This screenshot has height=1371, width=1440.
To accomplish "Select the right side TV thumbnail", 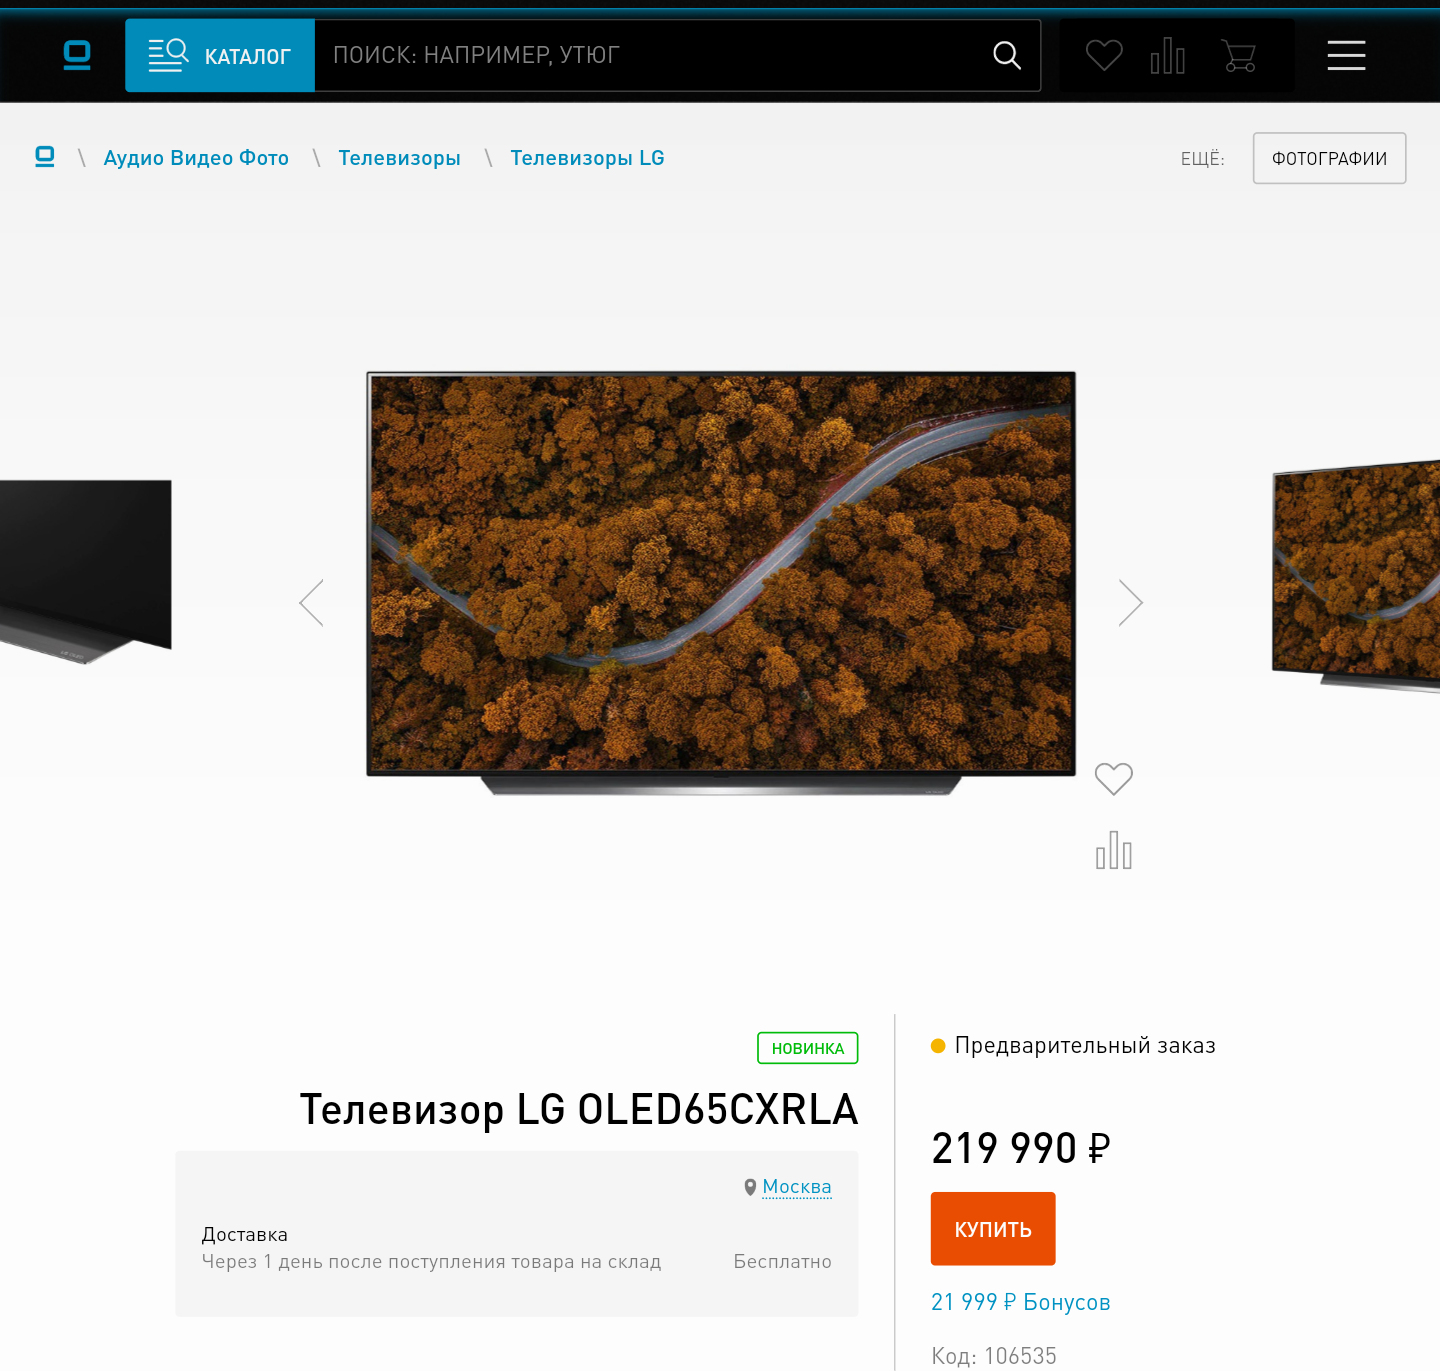I will click(x=1356, y=577).
